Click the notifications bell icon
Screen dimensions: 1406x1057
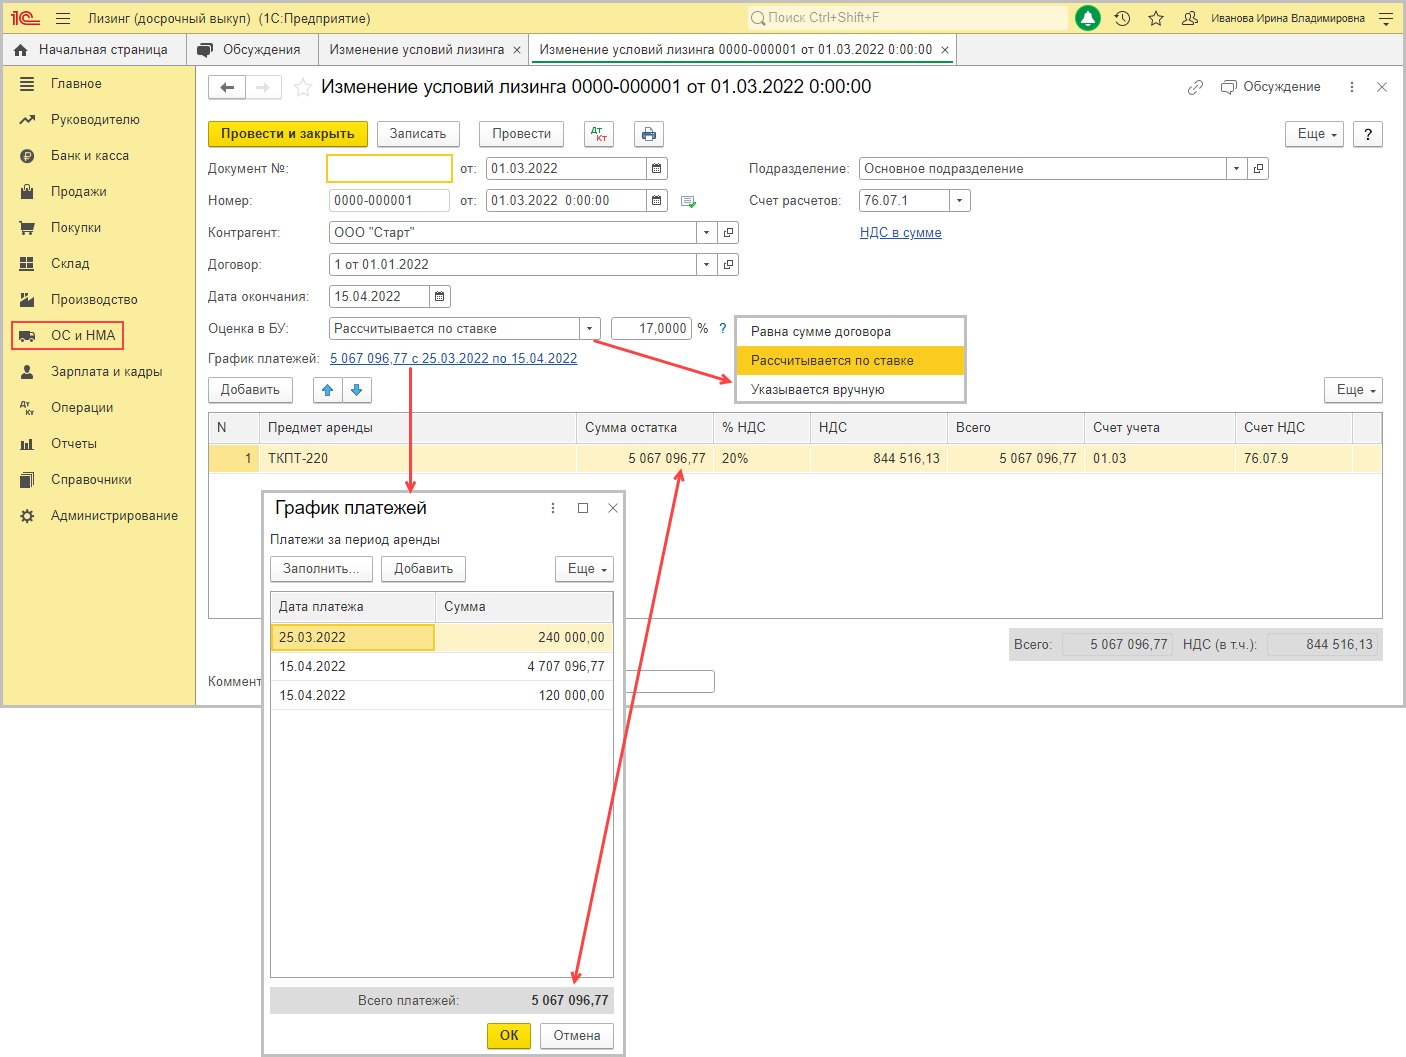pos(1088,18)
